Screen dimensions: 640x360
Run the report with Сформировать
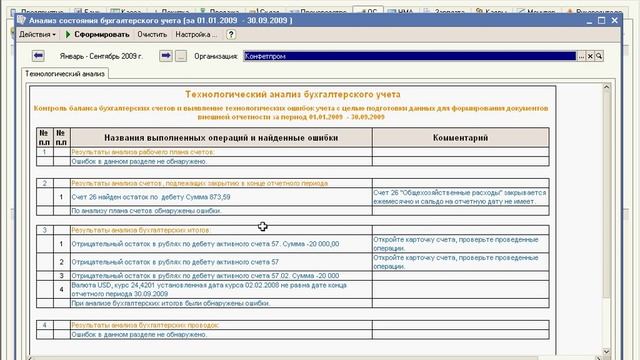click(98, 35)
